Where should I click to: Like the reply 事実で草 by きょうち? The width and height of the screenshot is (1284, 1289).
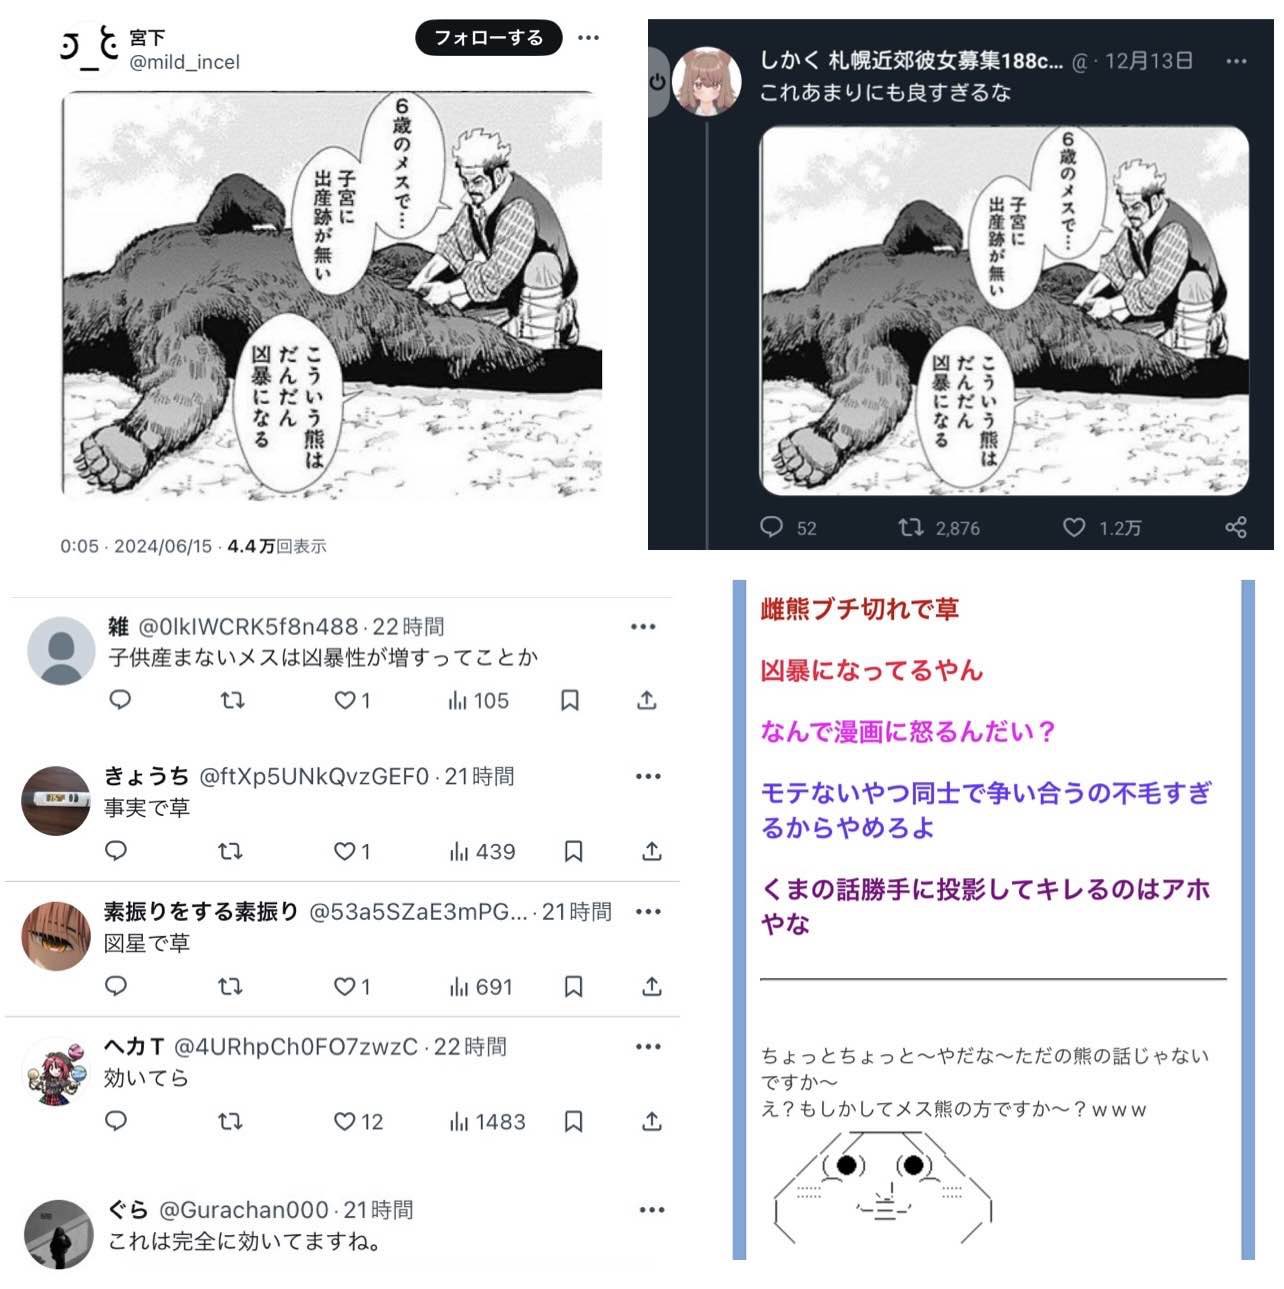(x=344, y=851)
